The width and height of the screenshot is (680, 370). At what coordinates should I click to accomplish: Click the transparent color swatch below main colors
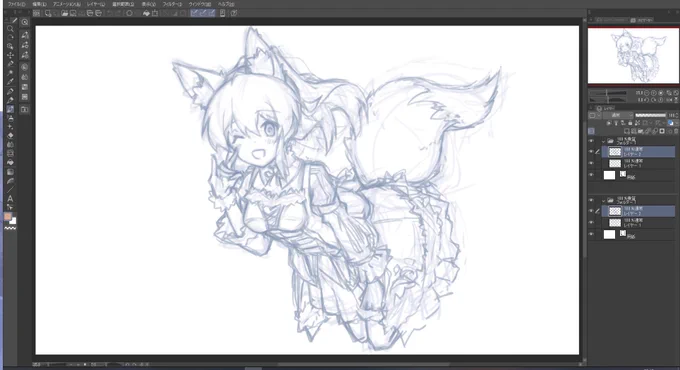10,228
